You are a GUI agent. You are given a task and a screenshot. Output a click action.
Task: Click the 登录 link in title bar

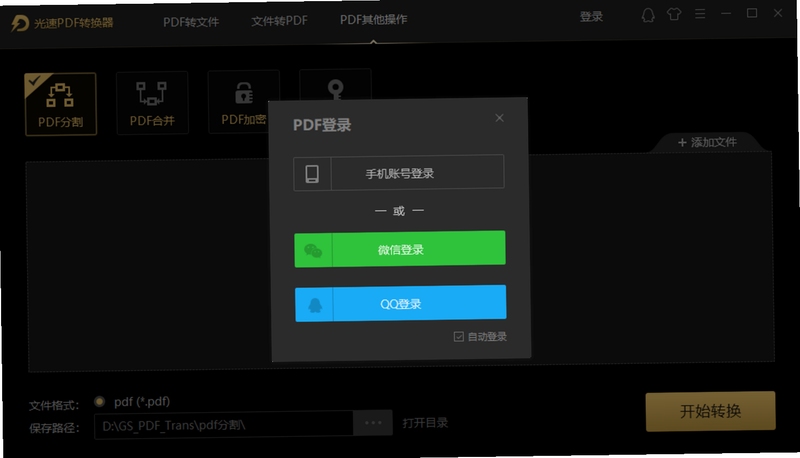591,16
